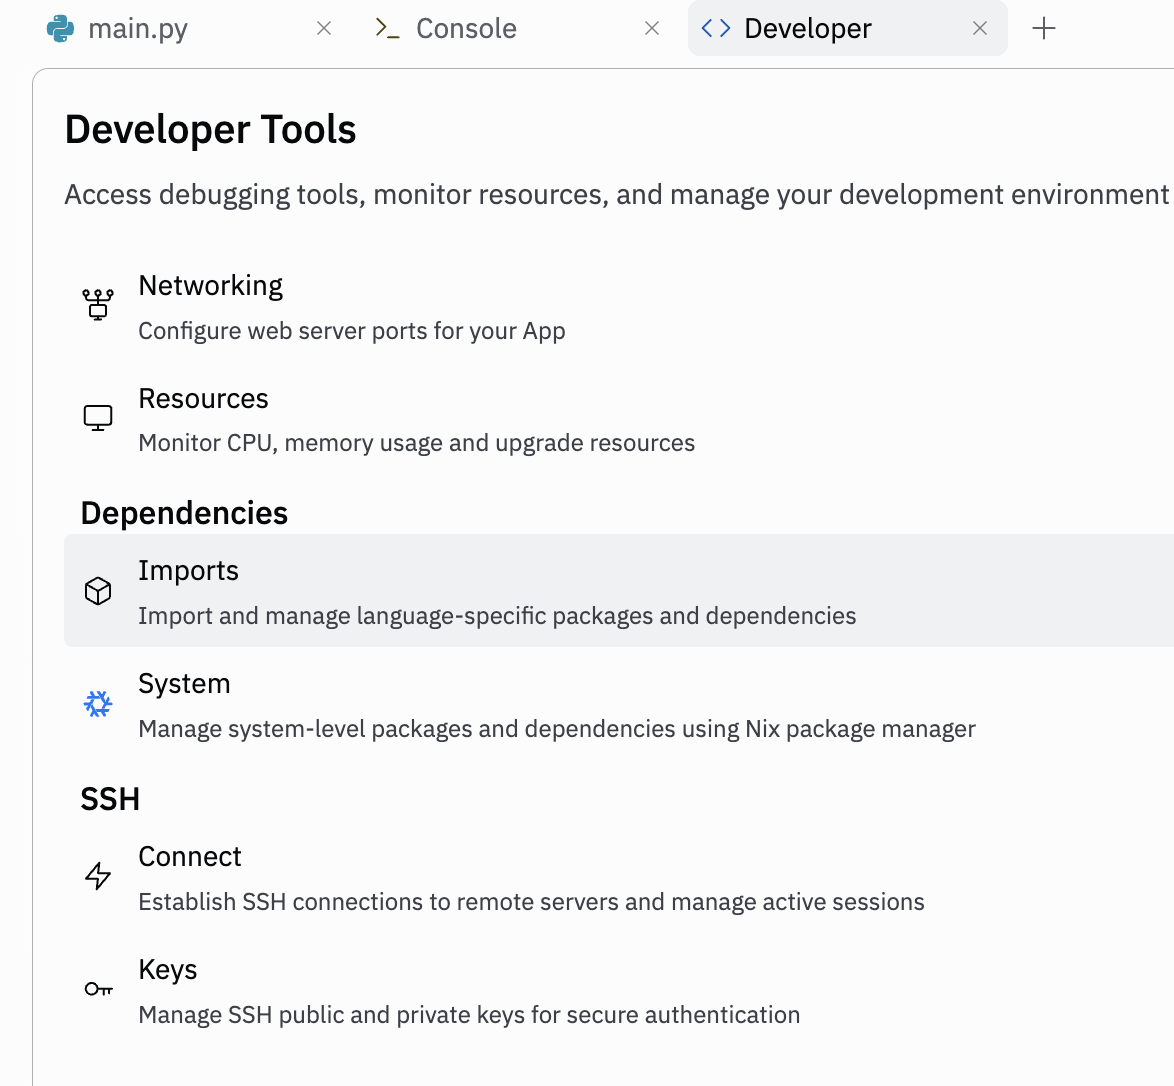Click the SSH Connect lightning icon
The height and width of the screenshot is (1086, 1174).
(x=98, y=877)
